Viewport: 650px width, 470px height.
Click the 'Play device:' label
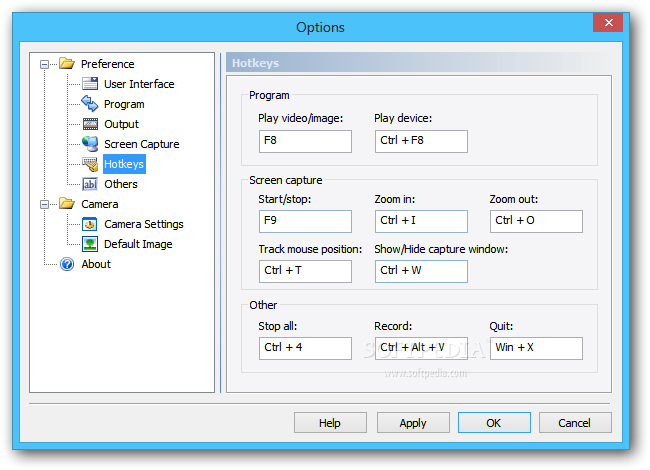point(403,119)
